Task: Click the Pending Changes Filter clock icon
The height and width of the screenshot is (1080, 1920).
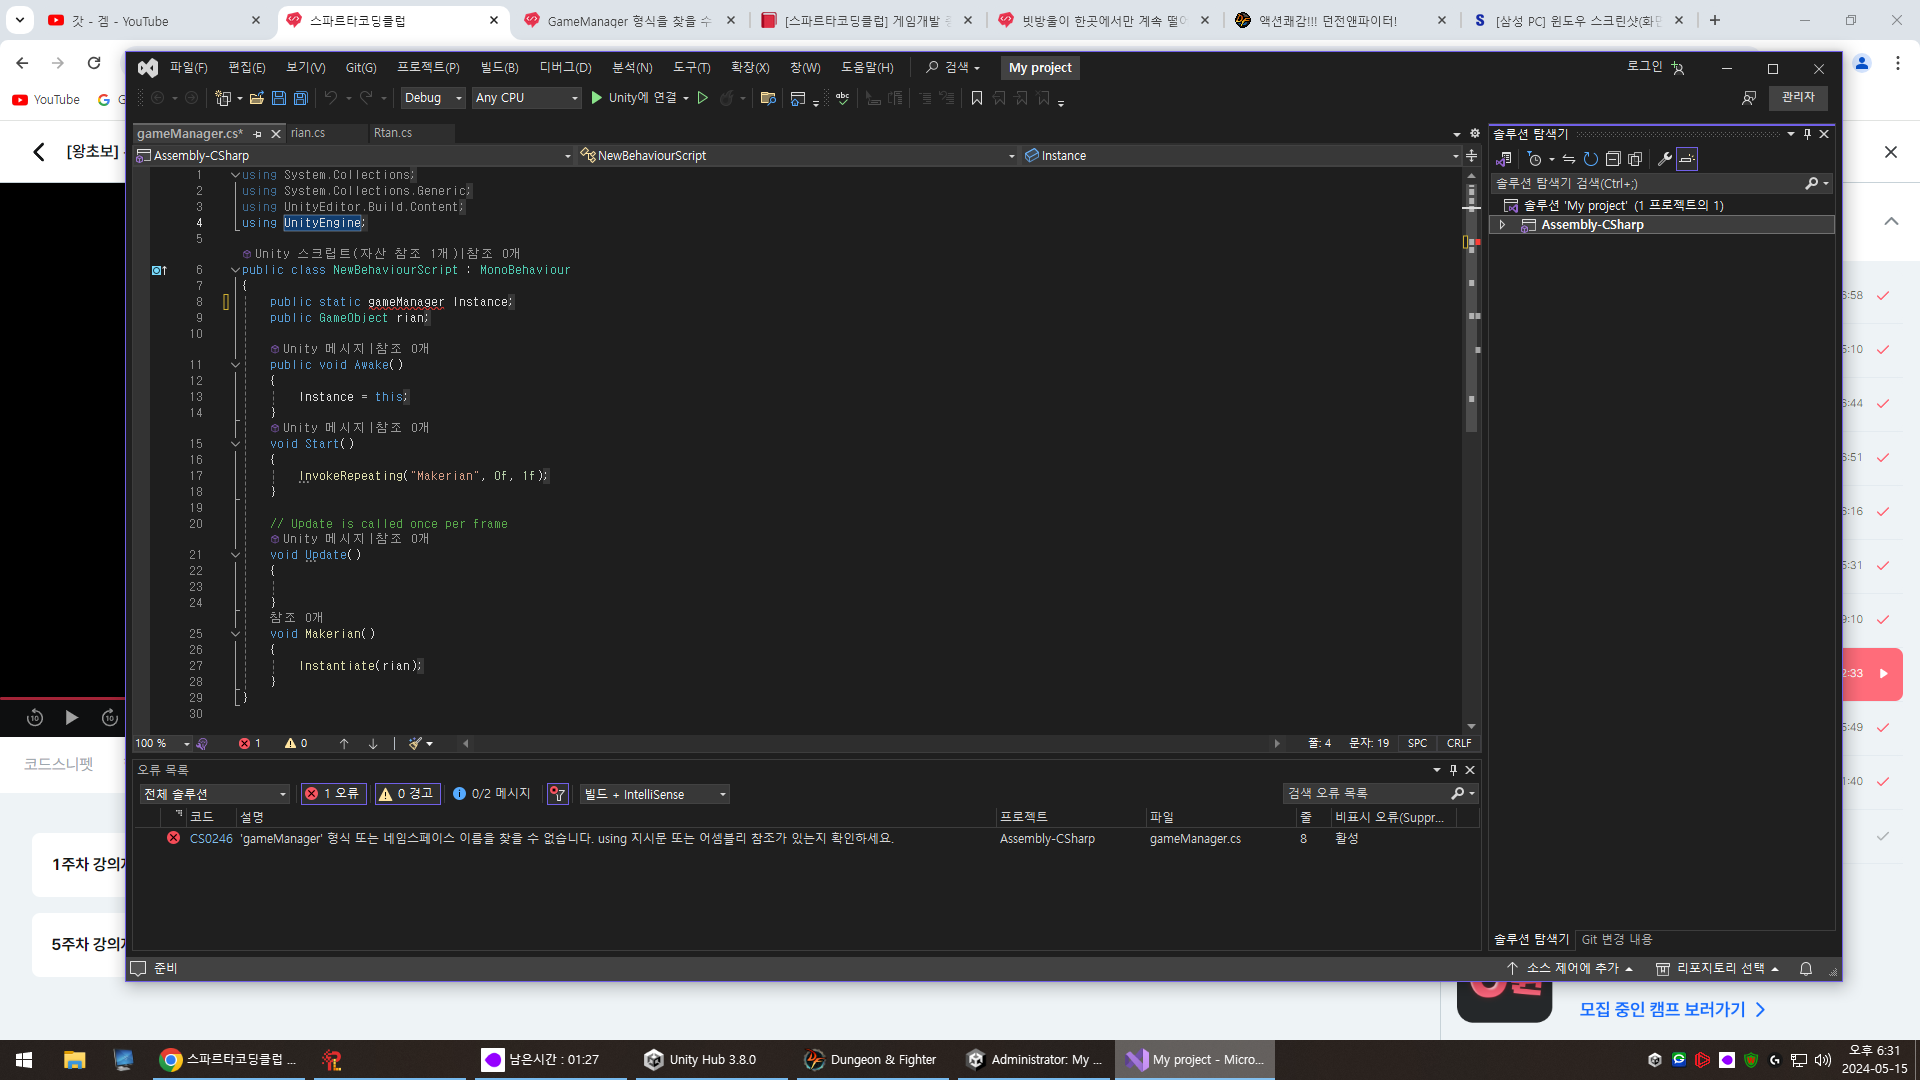Action: 1535,159
